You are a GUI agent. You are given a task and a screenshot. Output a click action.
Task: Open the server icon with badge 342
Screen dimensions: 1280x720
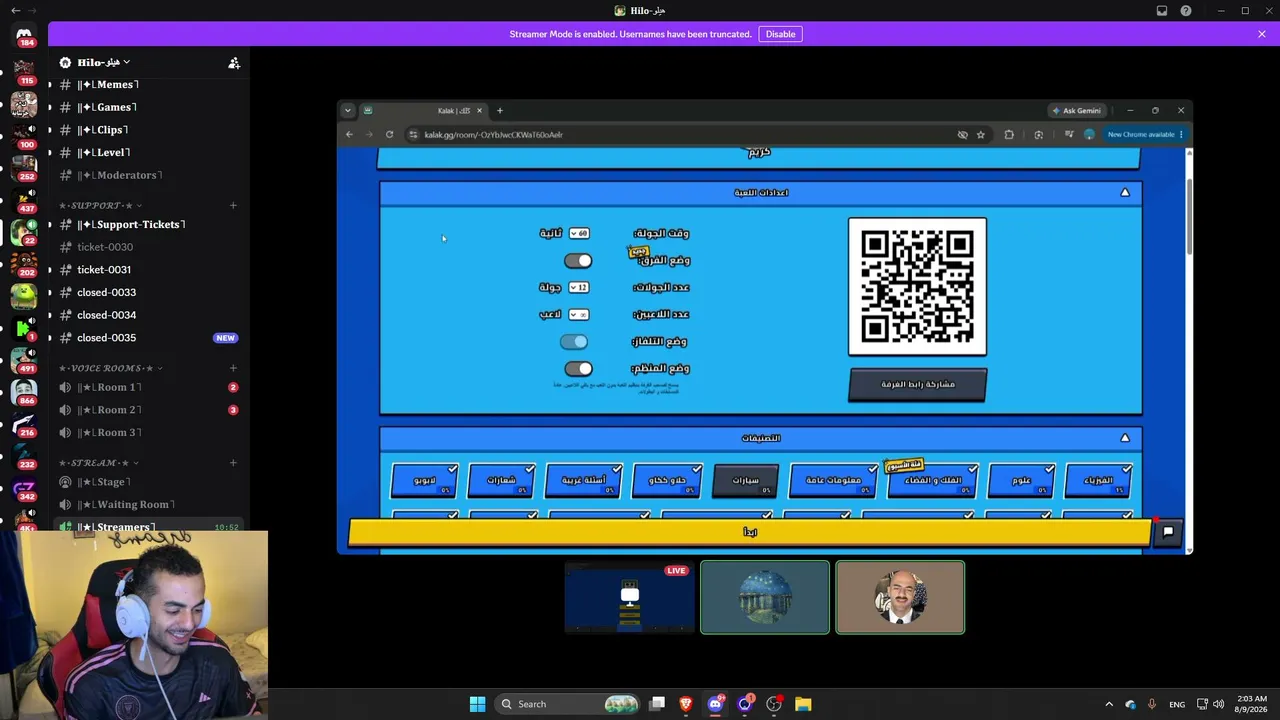tap(24, 487)
